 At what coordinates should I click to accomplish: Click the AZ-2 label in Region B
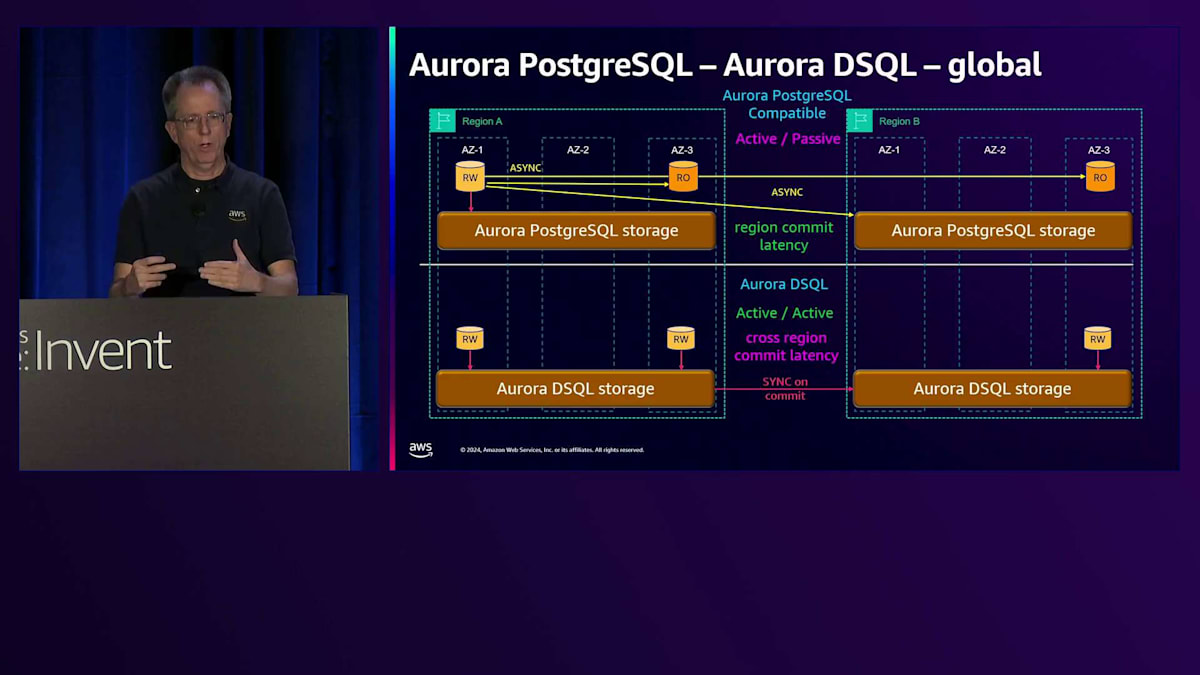point(995,150)
